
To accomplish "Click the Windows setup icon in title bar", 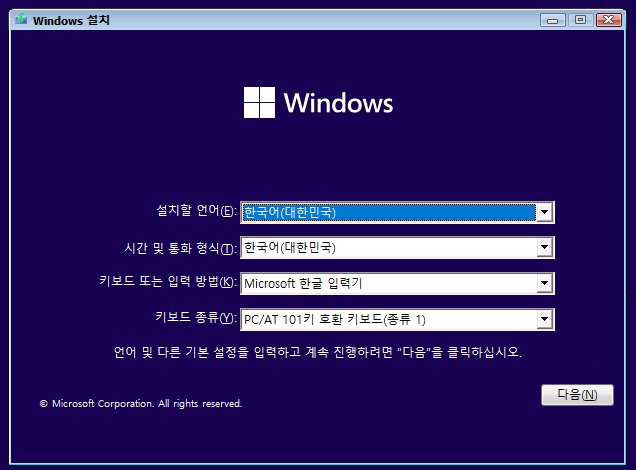I will click(21, 19).
